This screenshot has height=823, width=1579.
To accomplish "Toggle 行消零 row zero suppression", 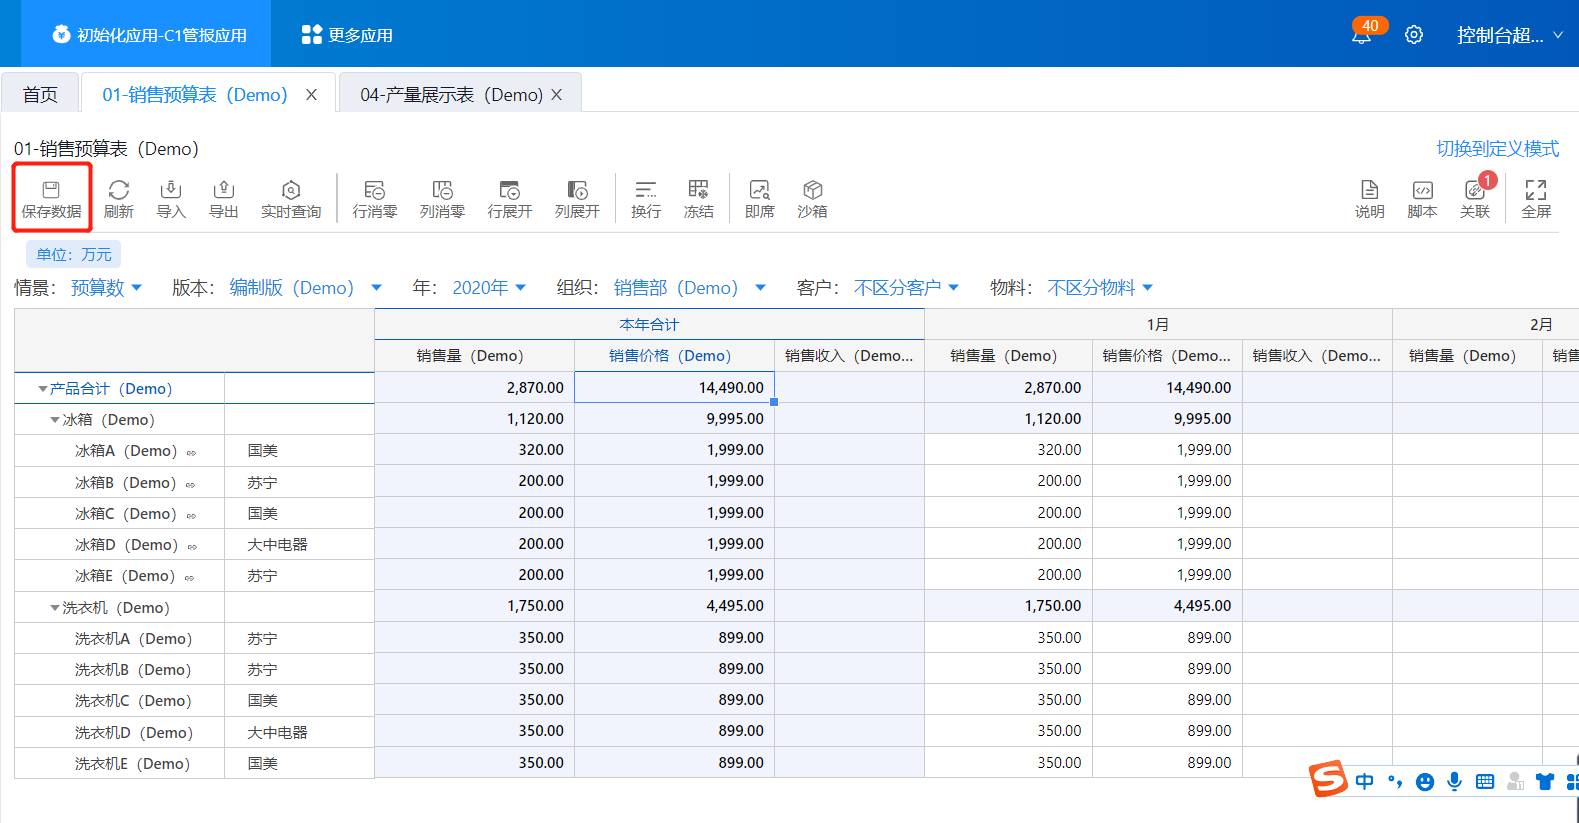I will [x=374, y=198].
